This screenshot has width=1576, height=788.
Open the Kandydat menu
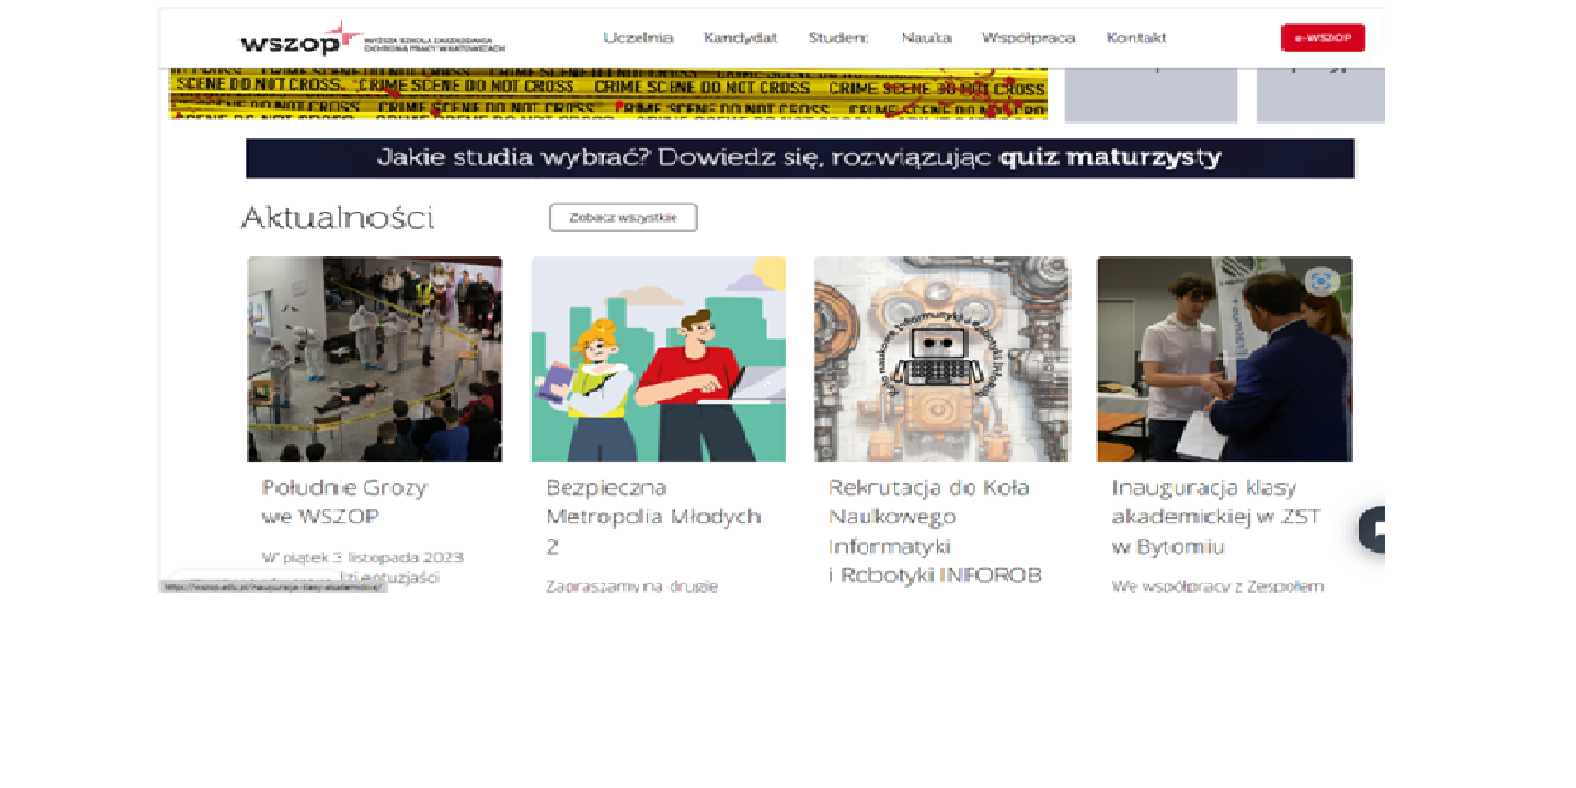[740, 38]
